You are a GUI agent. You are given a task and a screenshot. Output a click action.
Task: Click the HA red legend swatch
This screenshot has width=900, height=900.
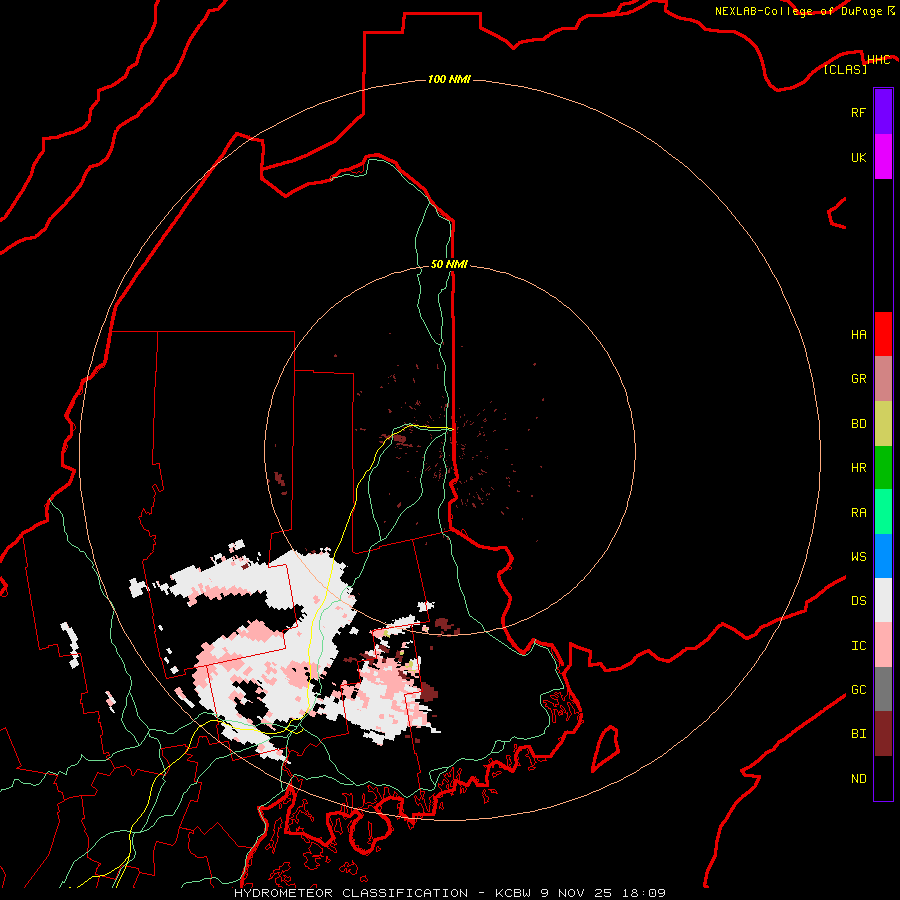pyautogui.click(x=883, y=334)
